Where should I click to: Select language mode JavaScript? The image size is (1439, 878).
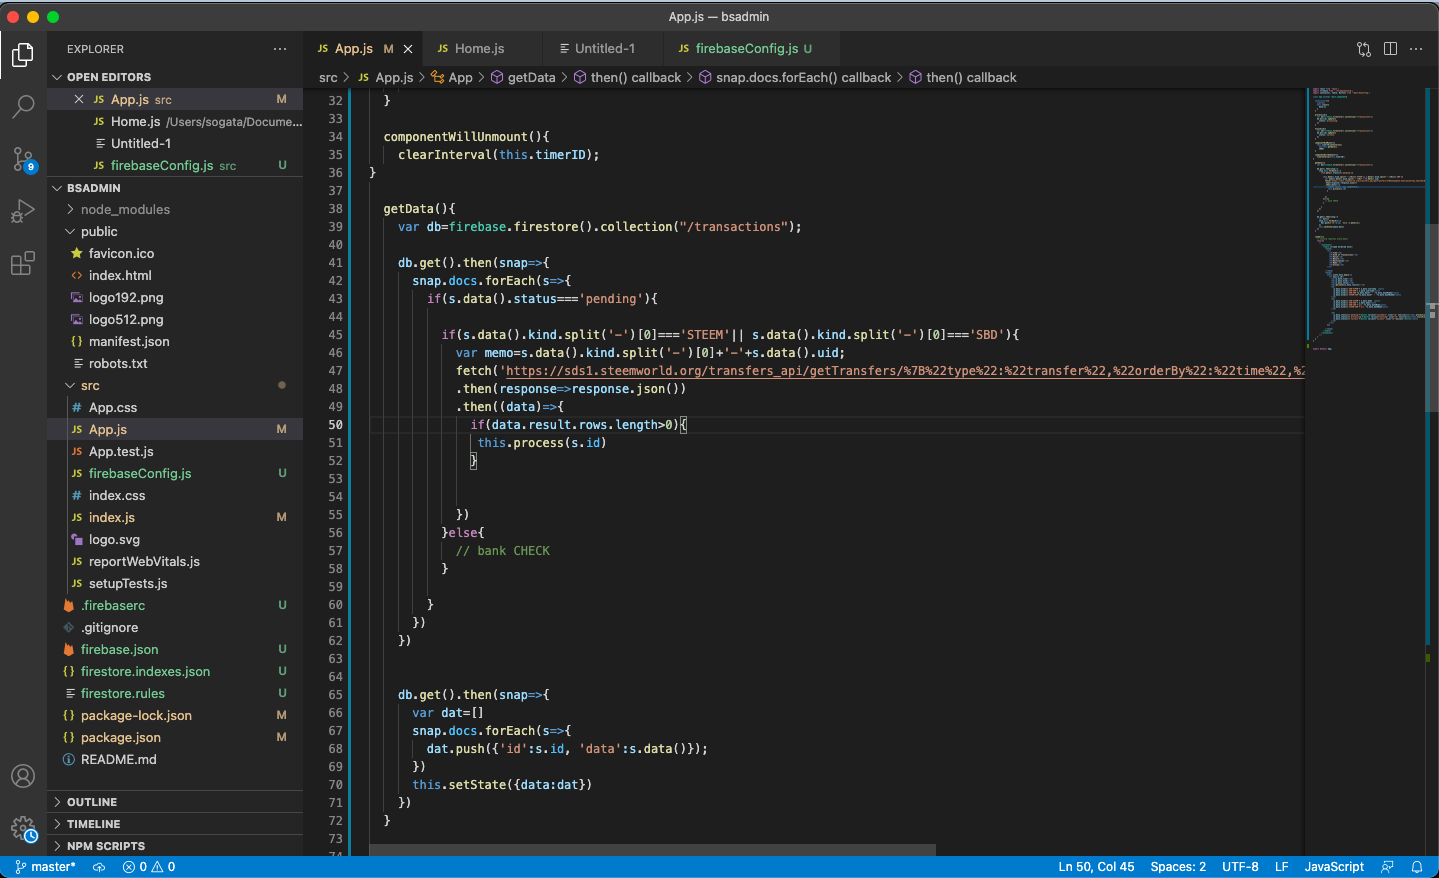1334,867
